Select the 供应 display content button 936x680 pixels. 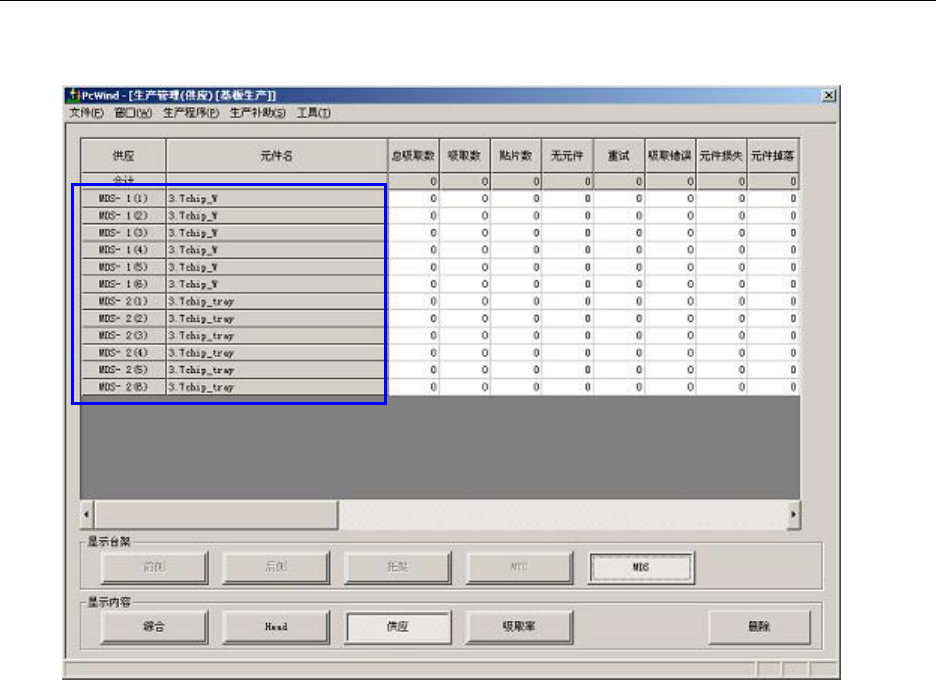point(398,627)
